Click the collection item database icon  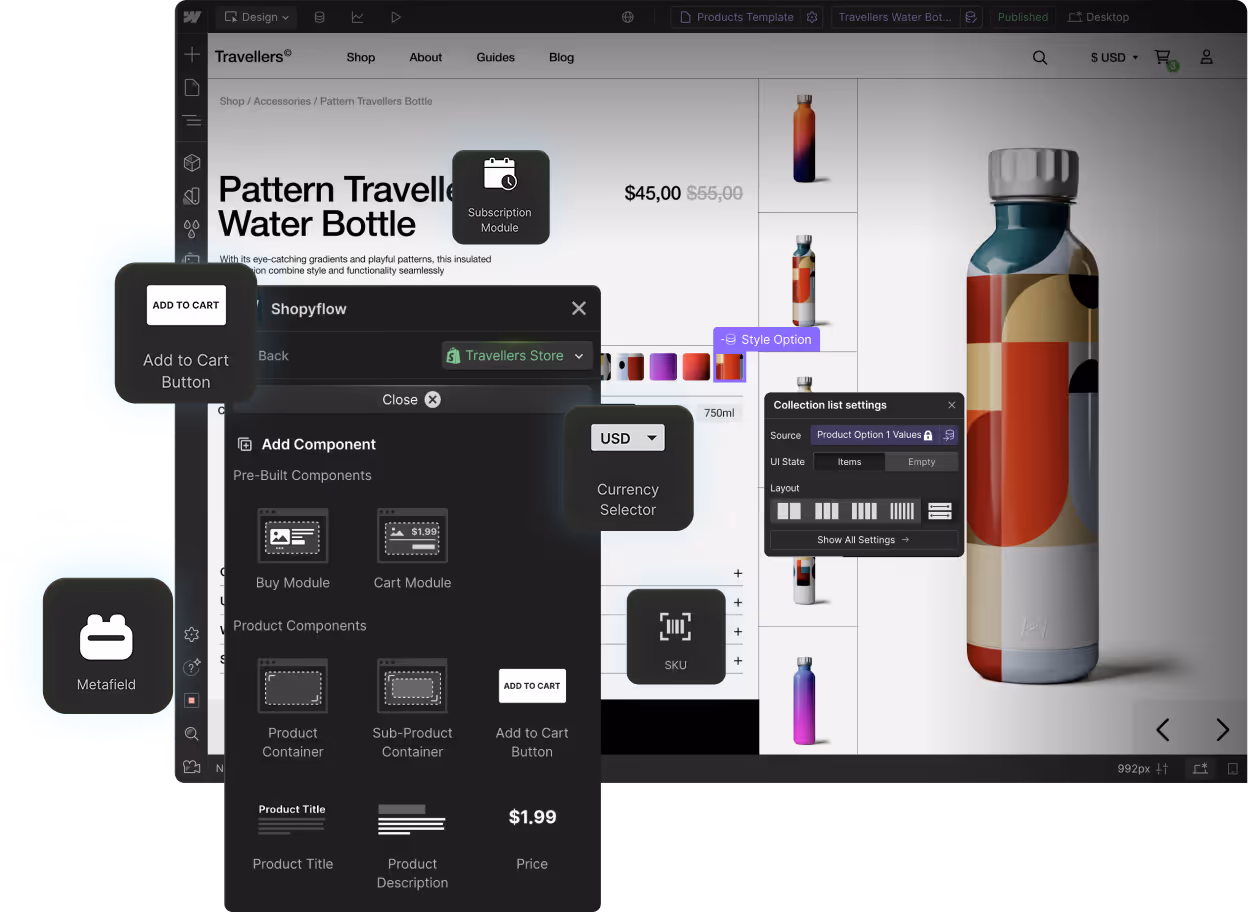coord(970,17)
